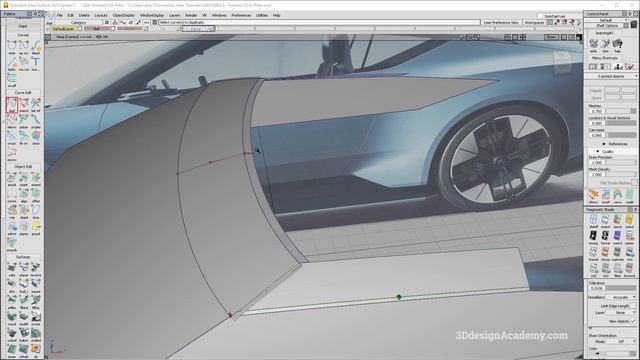Open the Edit menu

pyautogui.click(x=71, y=15)
